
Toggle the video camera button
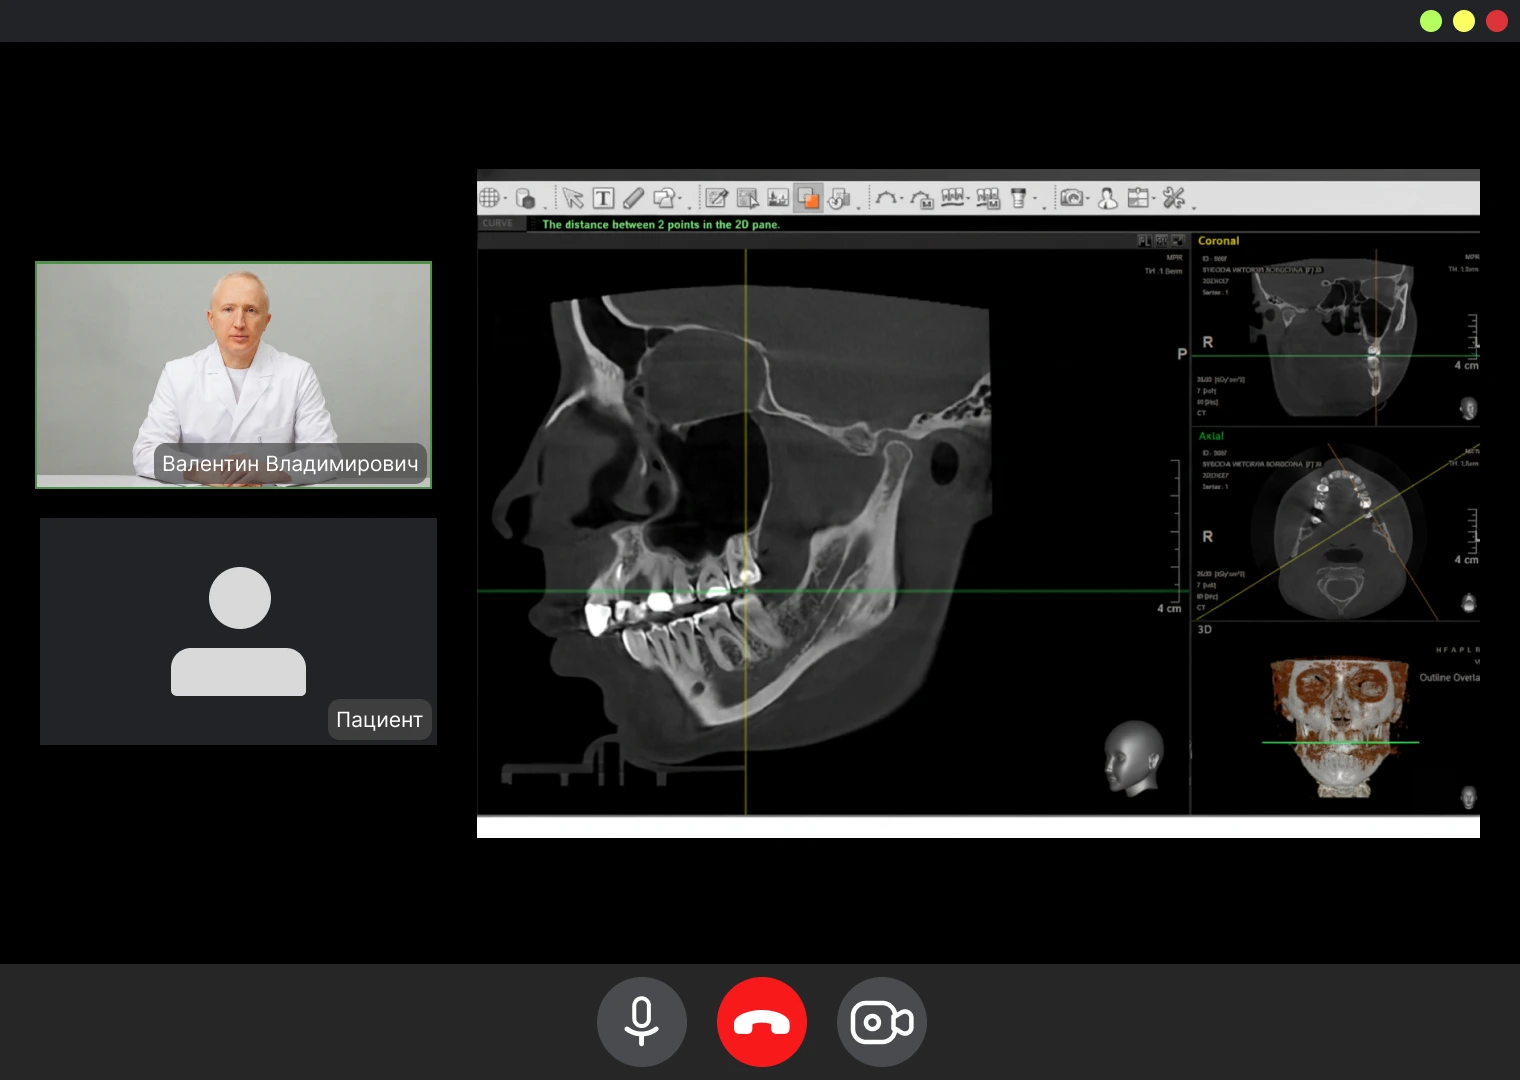point(881,1022)
